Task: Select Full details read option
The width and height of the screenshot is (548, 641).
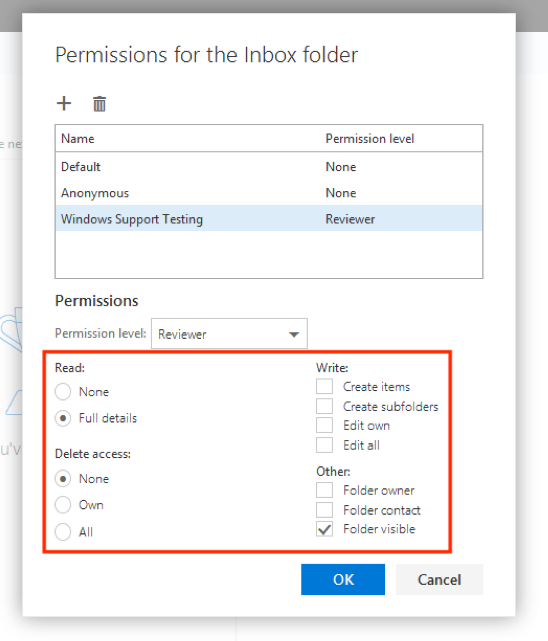Action: (x=63, y=418)
